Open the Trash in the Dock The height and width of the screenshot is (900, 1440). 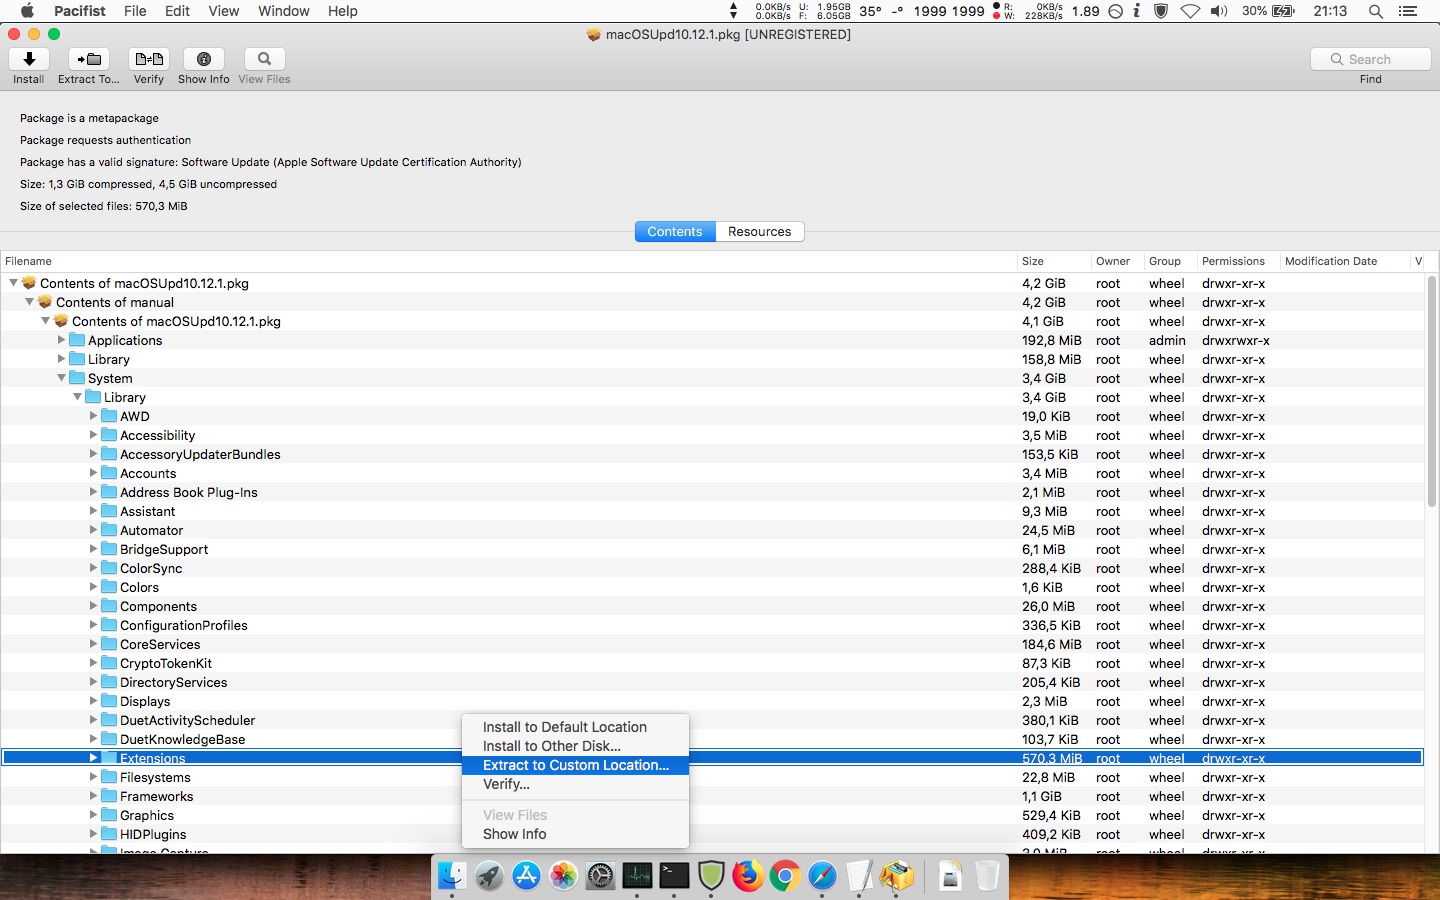987,876
